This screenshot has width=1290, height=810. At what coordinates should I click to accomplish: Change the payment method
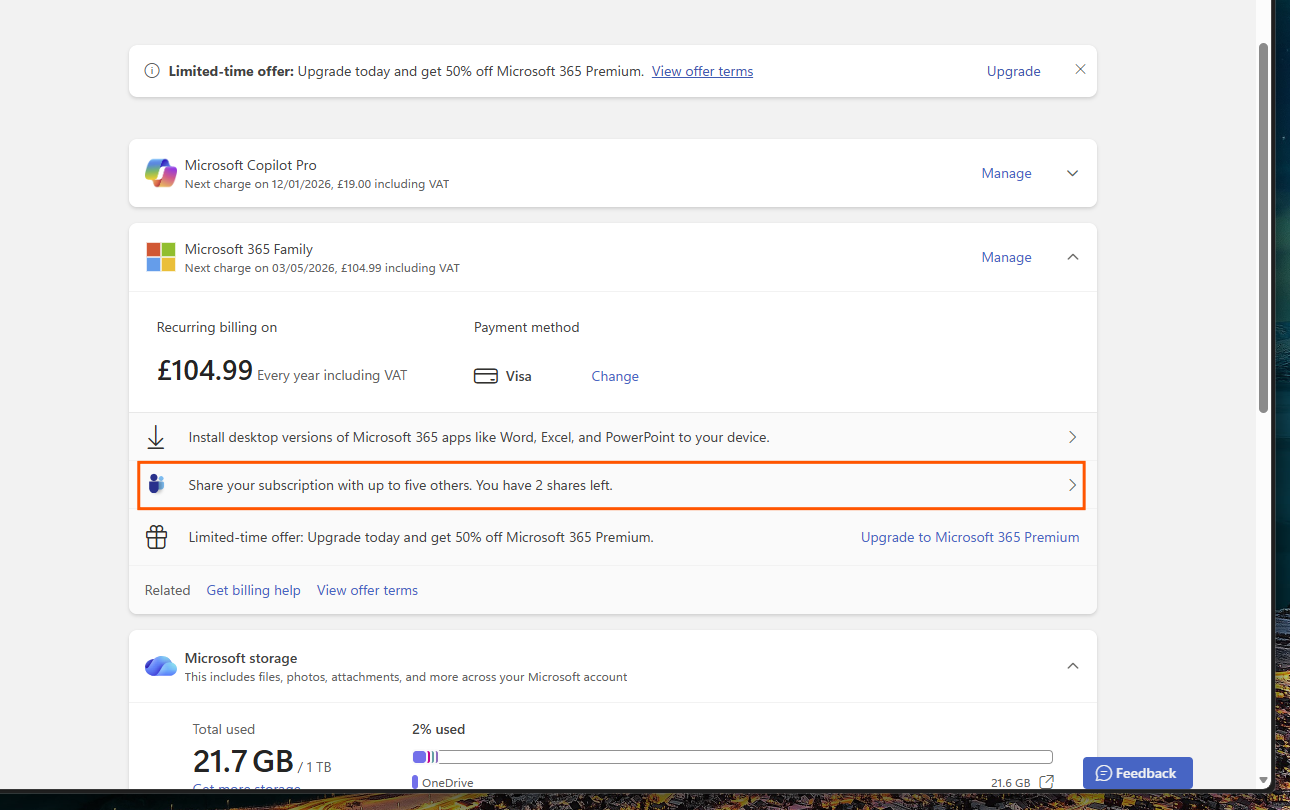click(614, 375)
